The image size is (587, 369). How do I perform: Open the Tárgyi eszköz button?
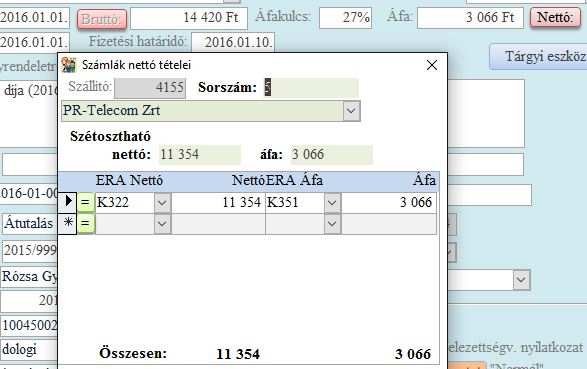pyautogui.click(x=538, y=57)
